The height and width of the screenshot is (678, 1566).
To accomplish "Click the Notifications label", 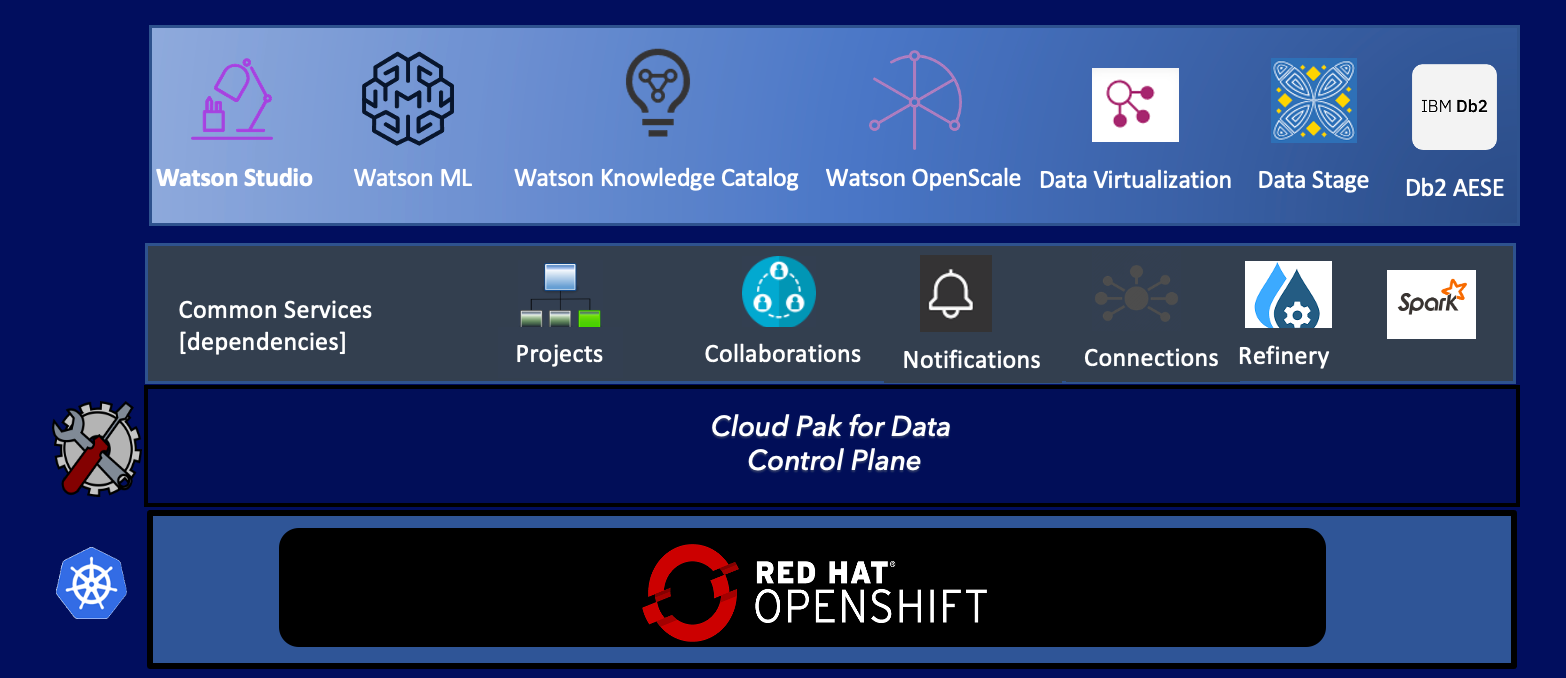I will tap(971, 360).
